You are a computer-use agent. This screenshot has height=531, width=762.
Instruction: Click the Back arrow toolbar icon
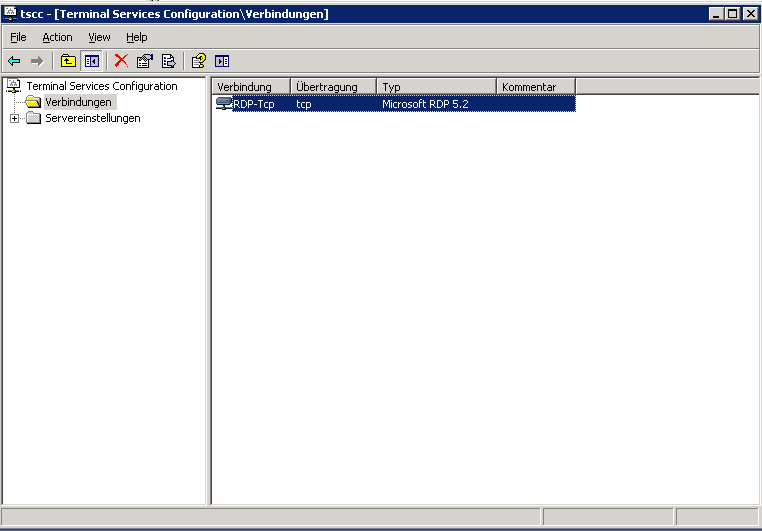14,61
